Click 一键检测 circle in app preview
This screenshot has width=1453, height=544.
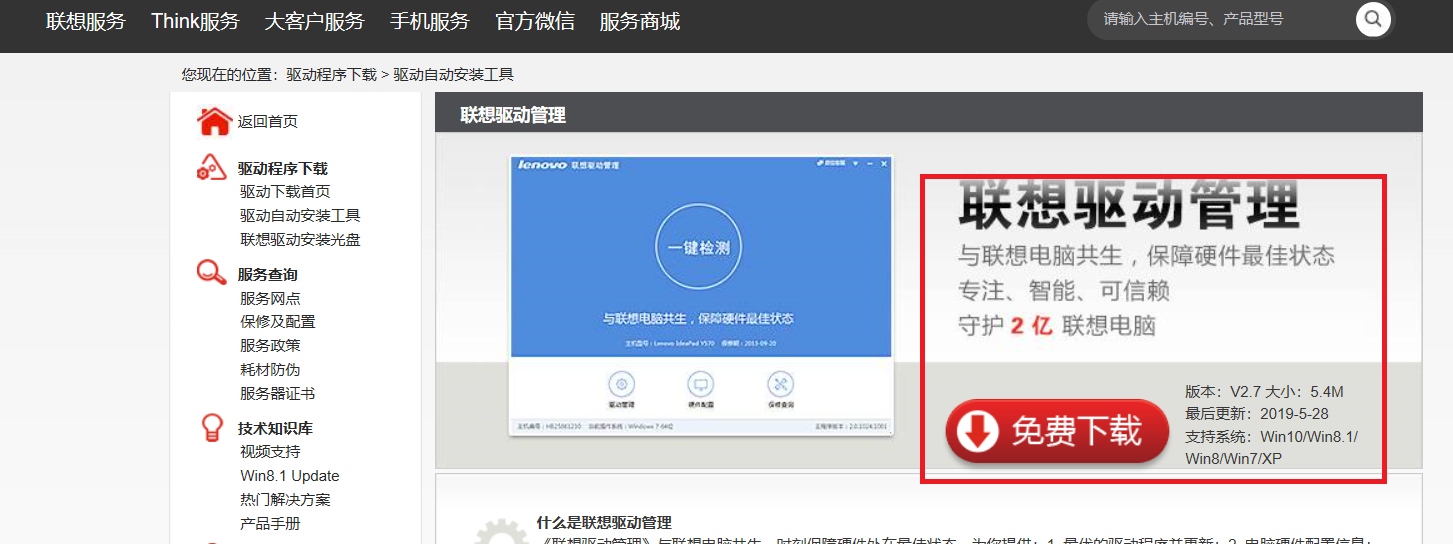[x=700, y=248]
